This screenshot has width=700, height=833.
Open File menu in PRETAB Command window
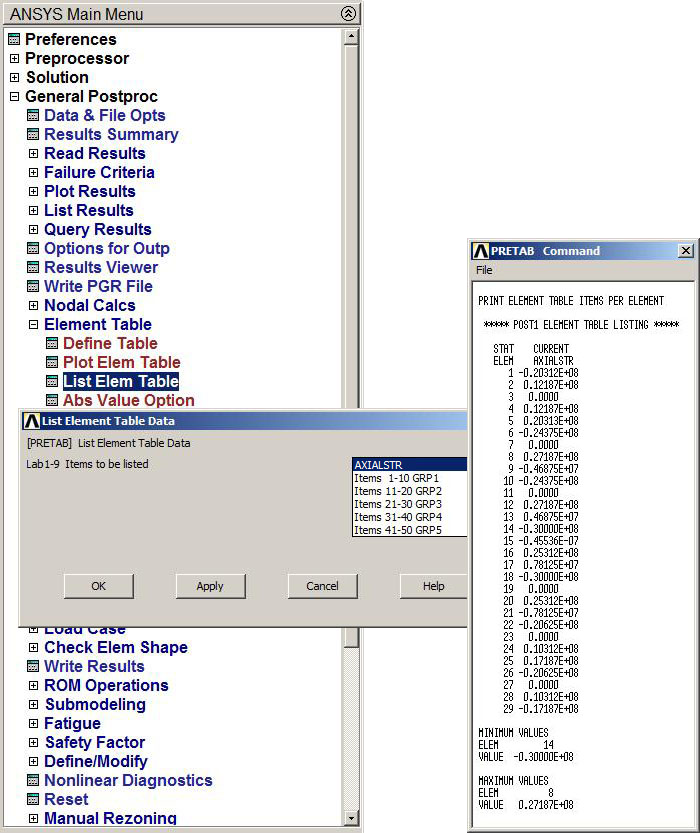[x=484, y=270]
